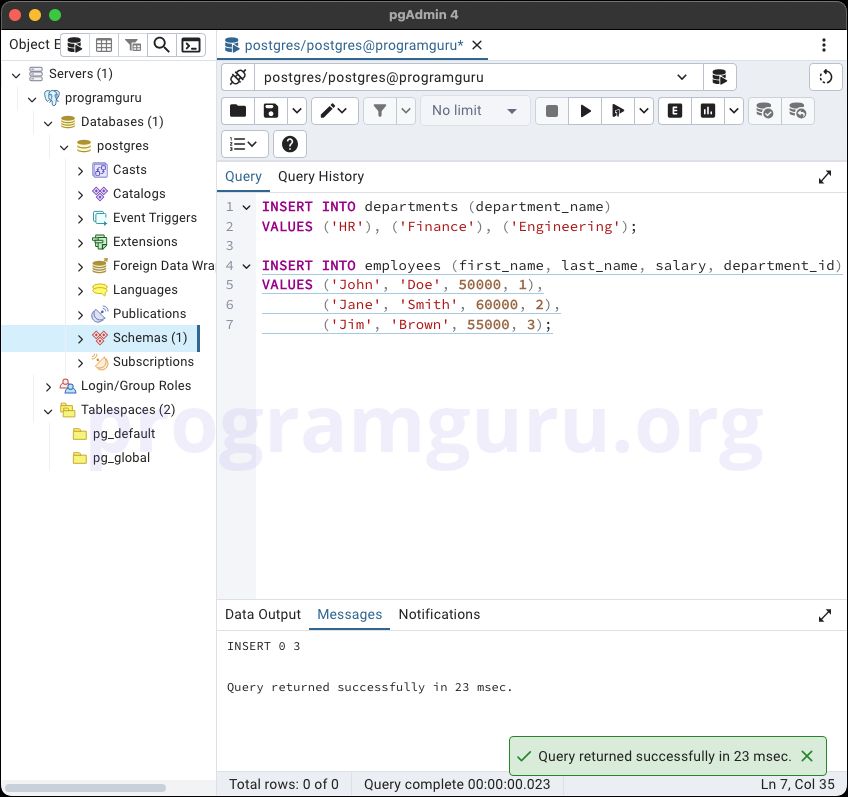The width and height of the screenshot is (848, 797).
Task: Fold the code block at line 1
Action: tap(247, 207)
